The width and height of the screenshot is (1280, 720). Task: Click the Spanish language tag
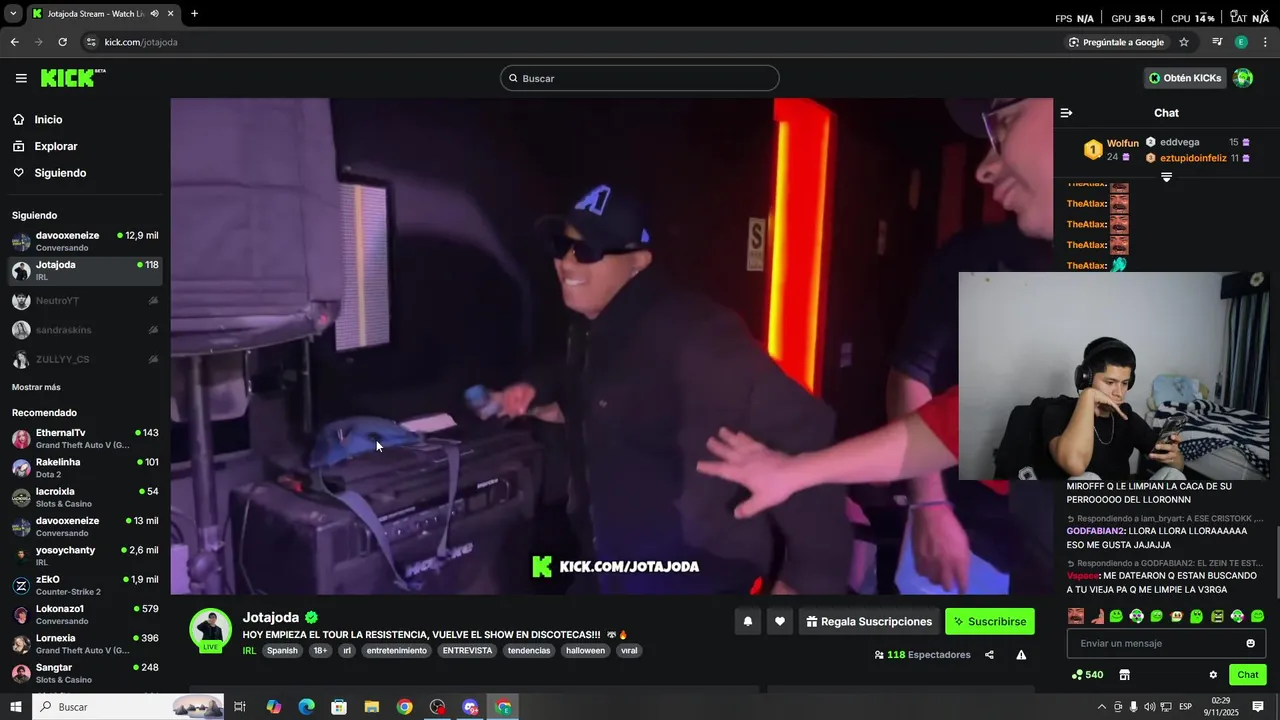click(x=282, y=650)
